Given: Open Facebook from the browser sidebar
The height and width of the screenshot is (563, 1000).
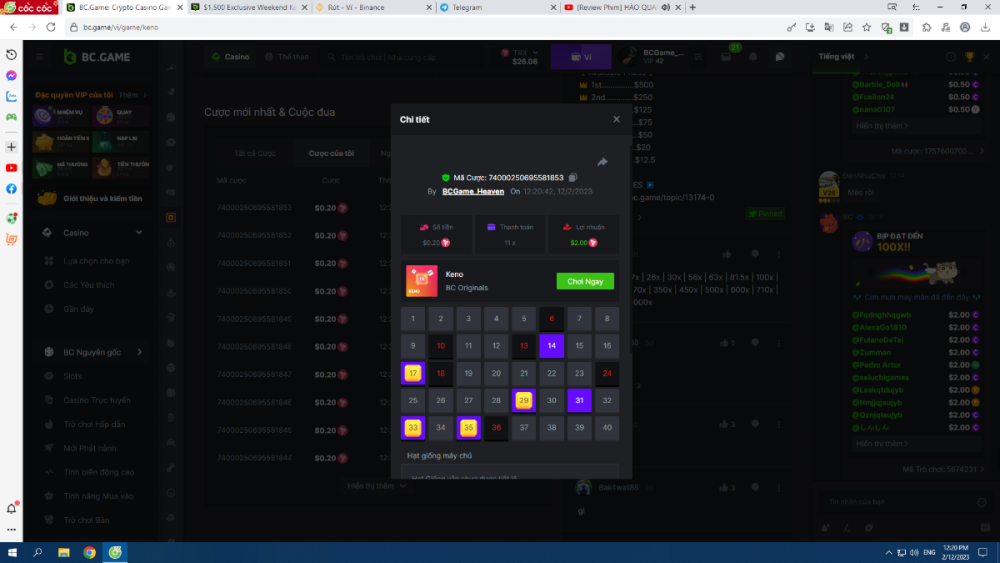Looking at the screenshot, I should coord(11,189).
